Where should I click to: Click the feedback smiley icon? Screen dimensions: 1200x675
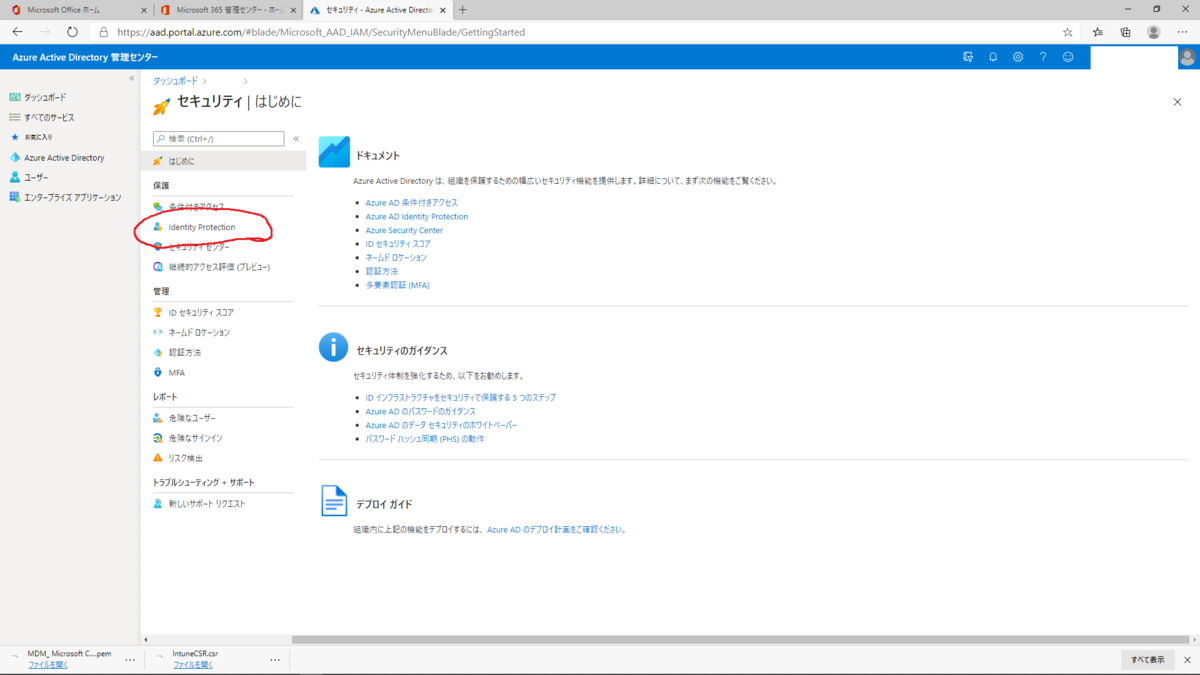(x=1068, y=57)
